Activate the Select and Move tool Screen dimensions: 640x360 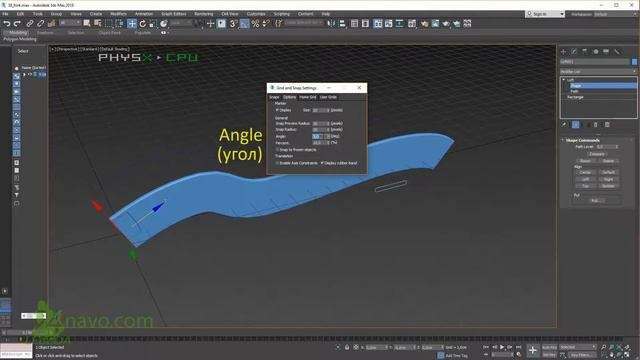click(x=132, y=24)
